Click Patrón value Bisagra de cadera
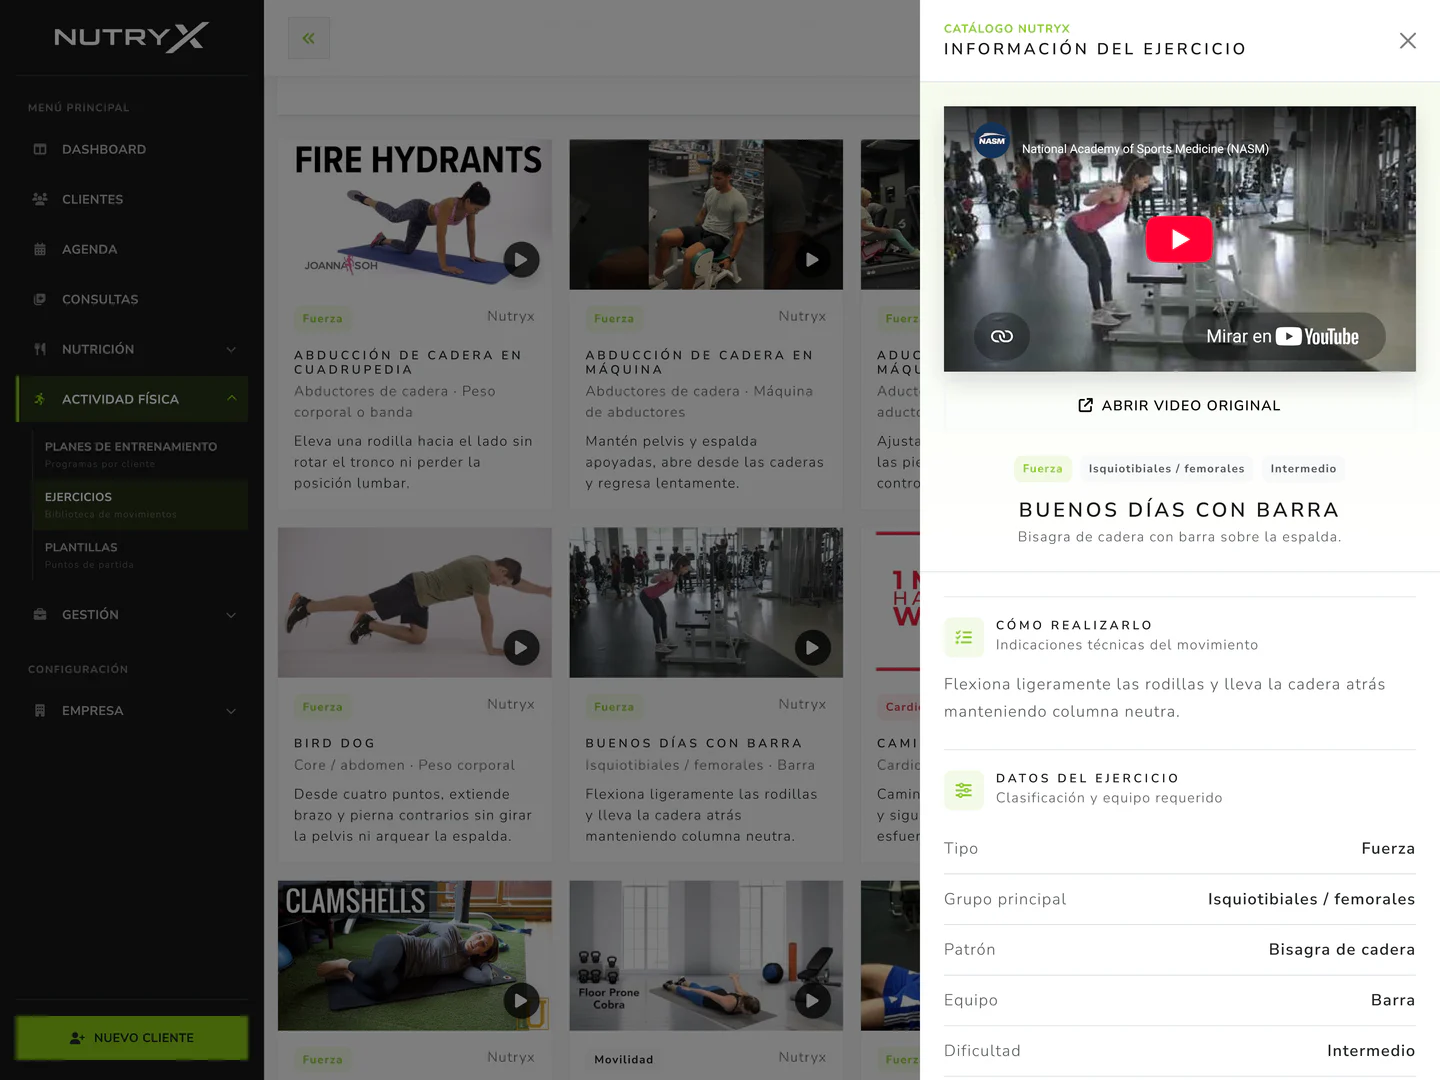The width and height of the screenshot is (1440, 1080). tap(1342, 949)
